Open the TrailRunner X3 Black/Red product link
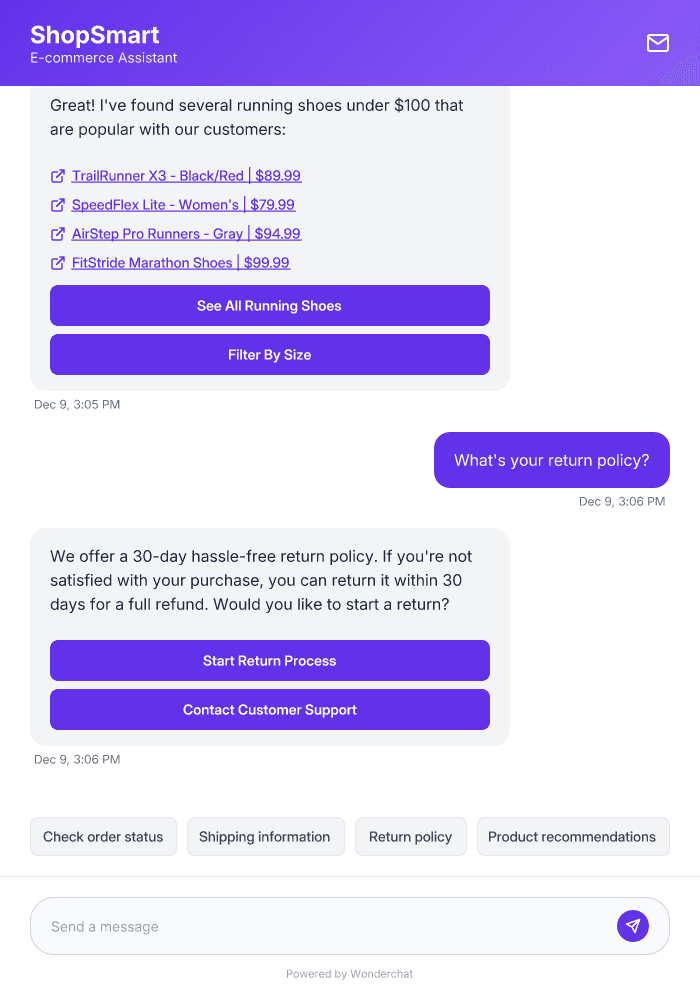 pyautogui.click(x=186, y=175)
